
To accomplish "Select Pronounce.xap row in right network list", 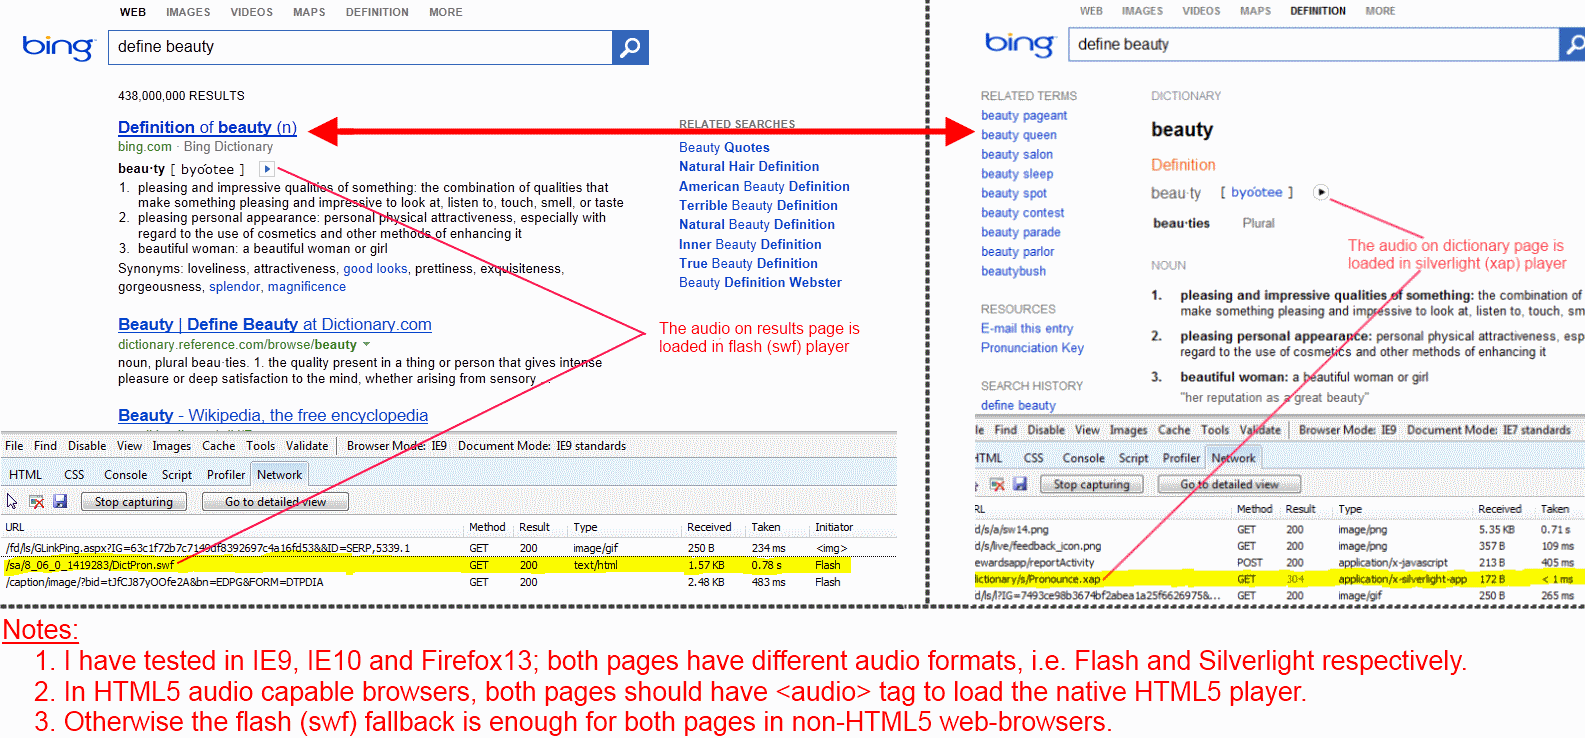I will tap(1279, 578).
